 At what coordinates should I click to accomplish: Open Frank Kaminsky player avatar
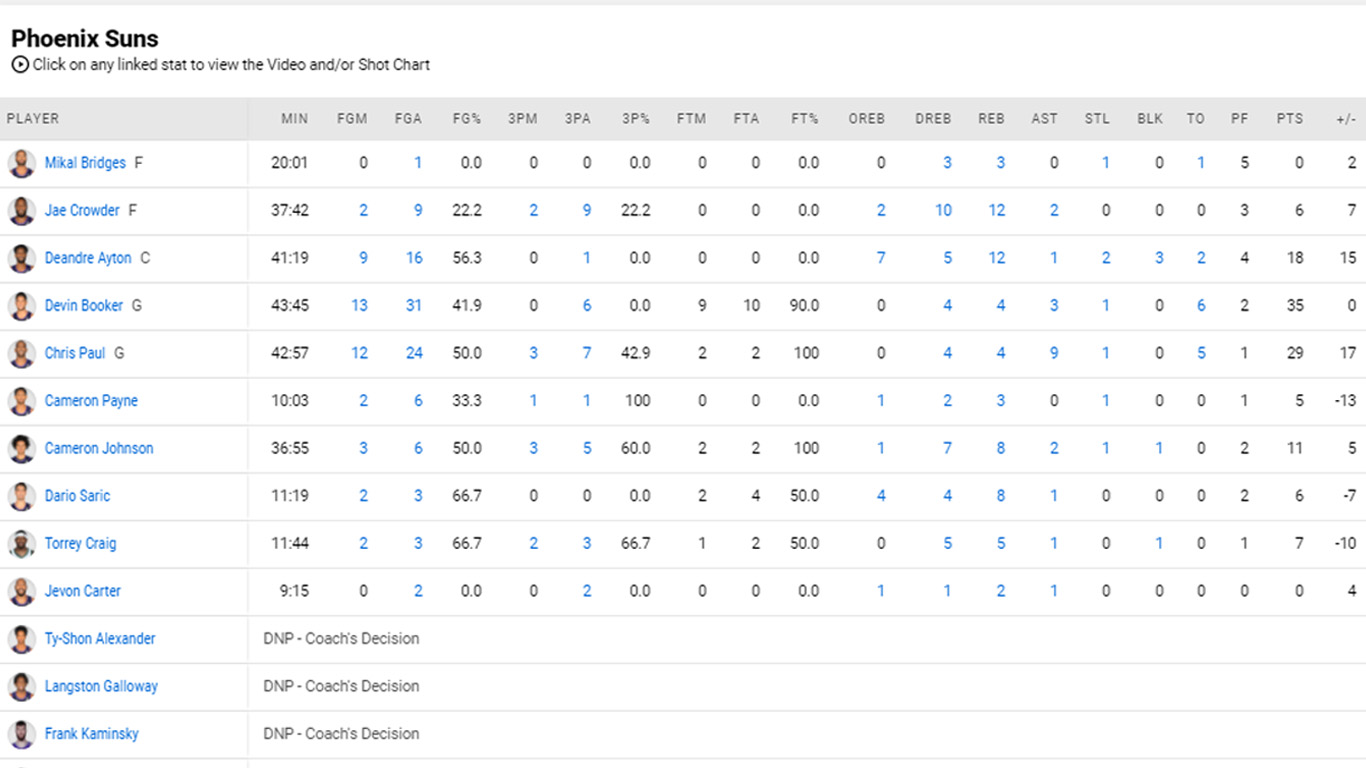[x=21, y=734]
